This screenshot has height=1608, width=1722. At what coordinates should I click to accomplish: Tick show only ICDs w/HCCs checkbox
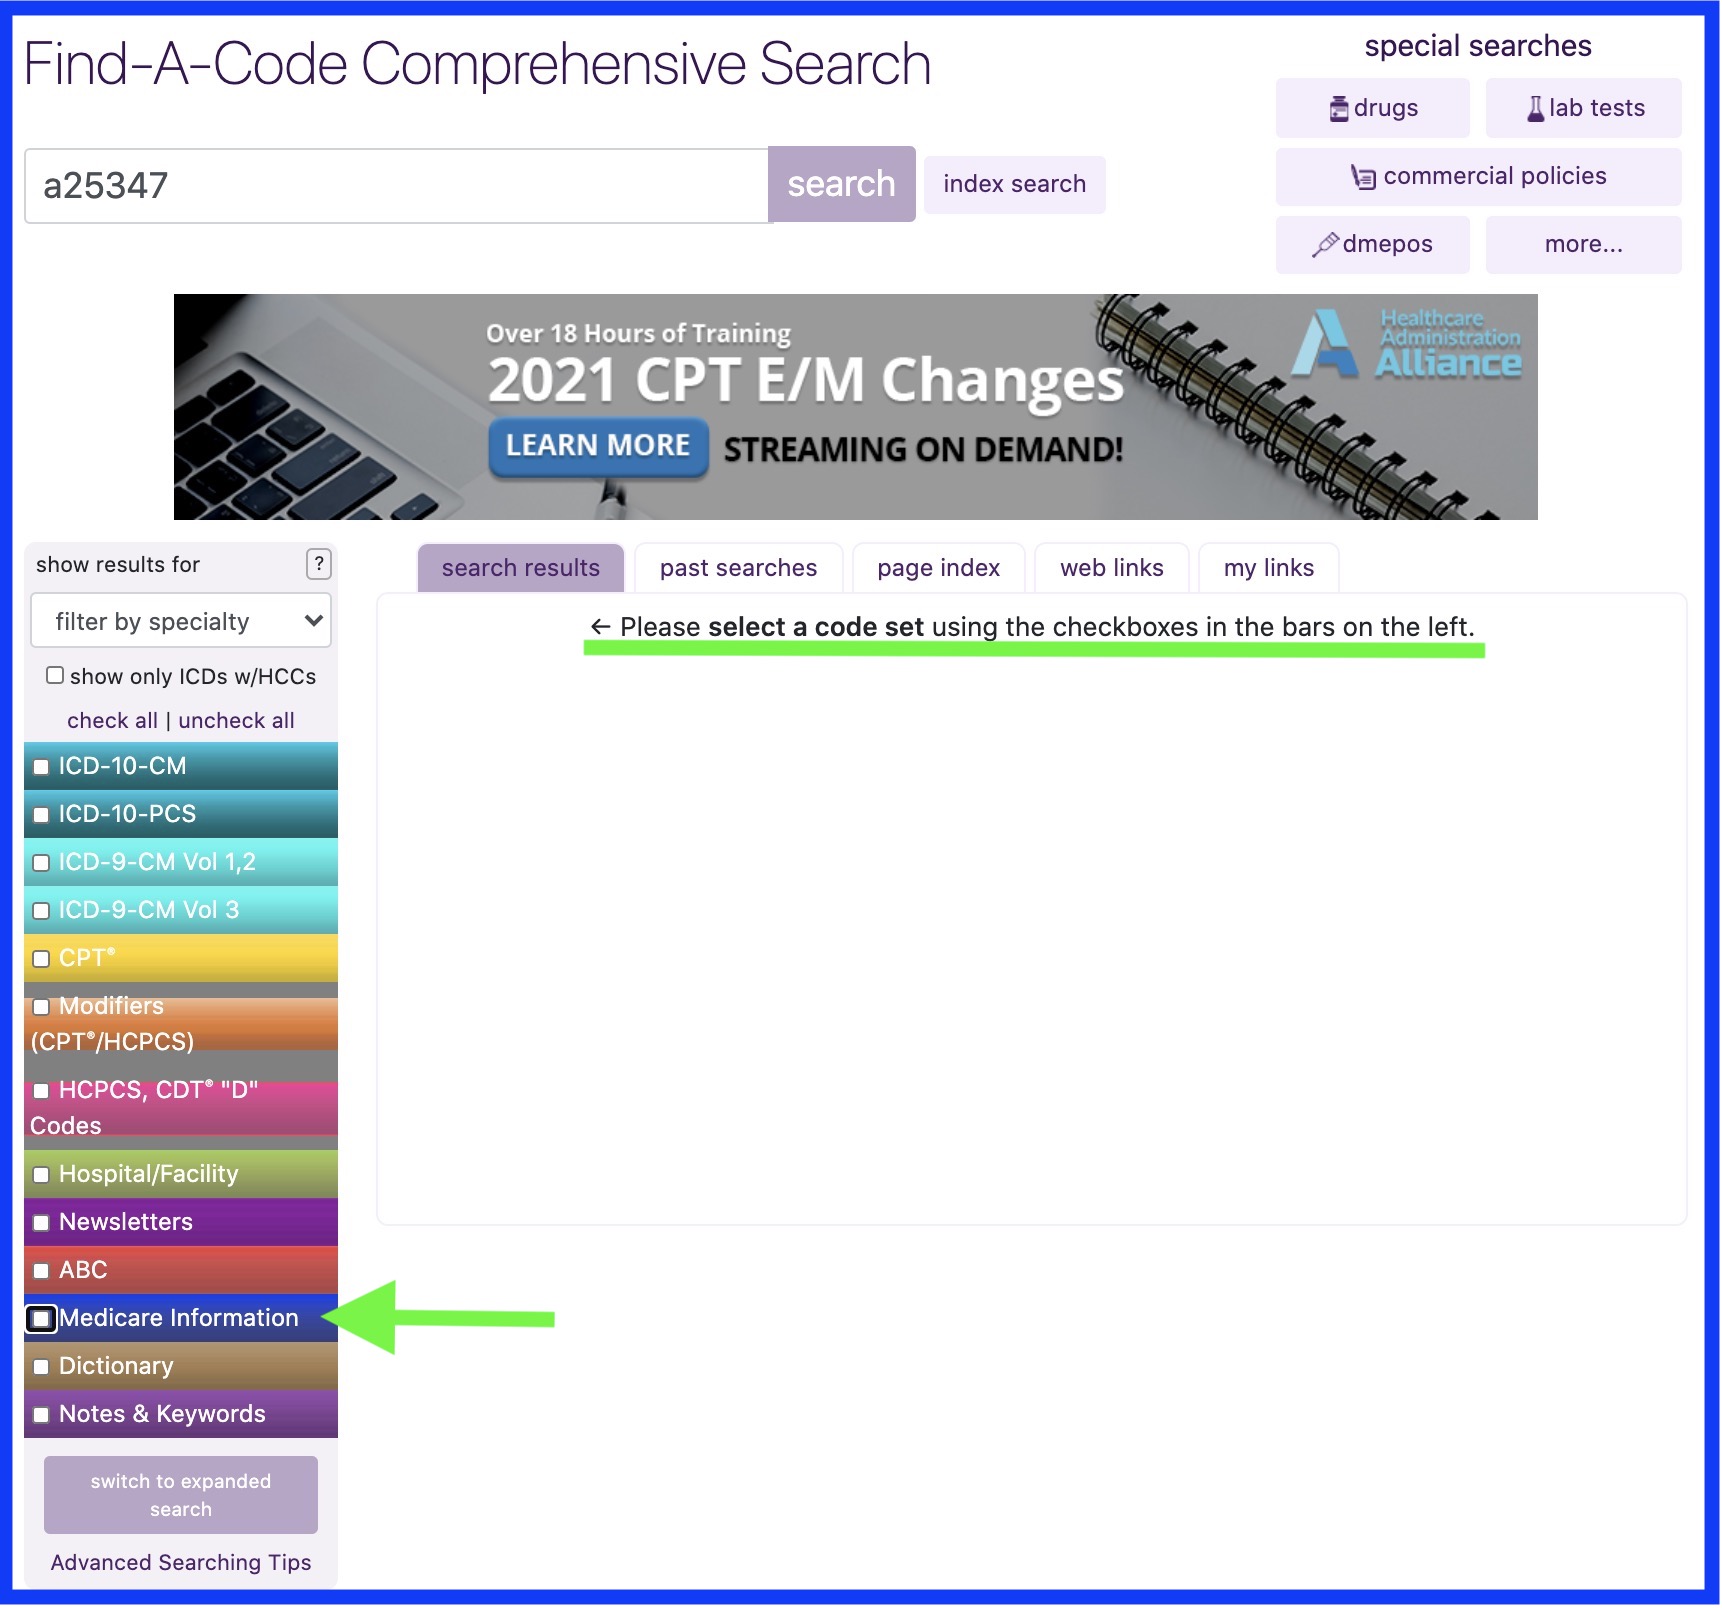click(x=55, y=676)
